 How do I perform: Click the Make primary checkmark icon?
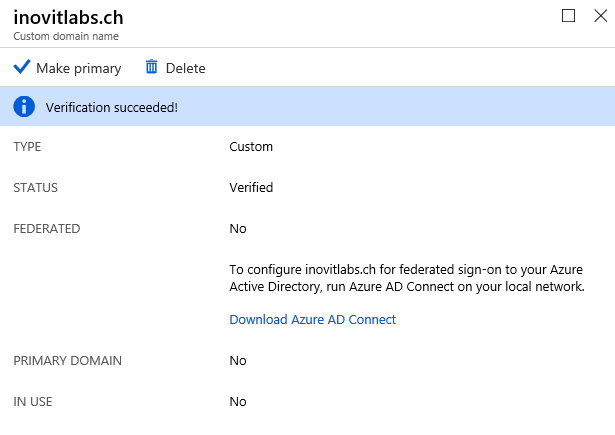(x=22, y=67)
